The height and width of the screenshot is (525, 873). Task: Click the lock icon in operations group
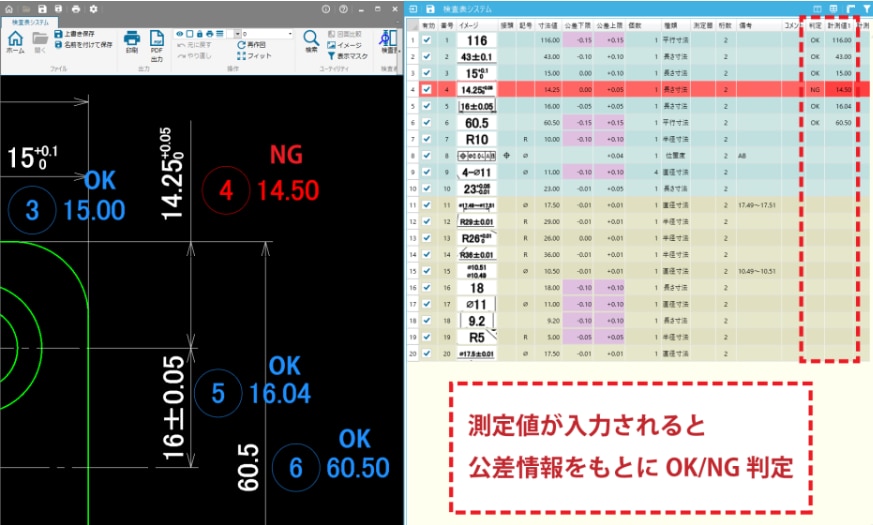pyautogui.click(x=200, y=34)
